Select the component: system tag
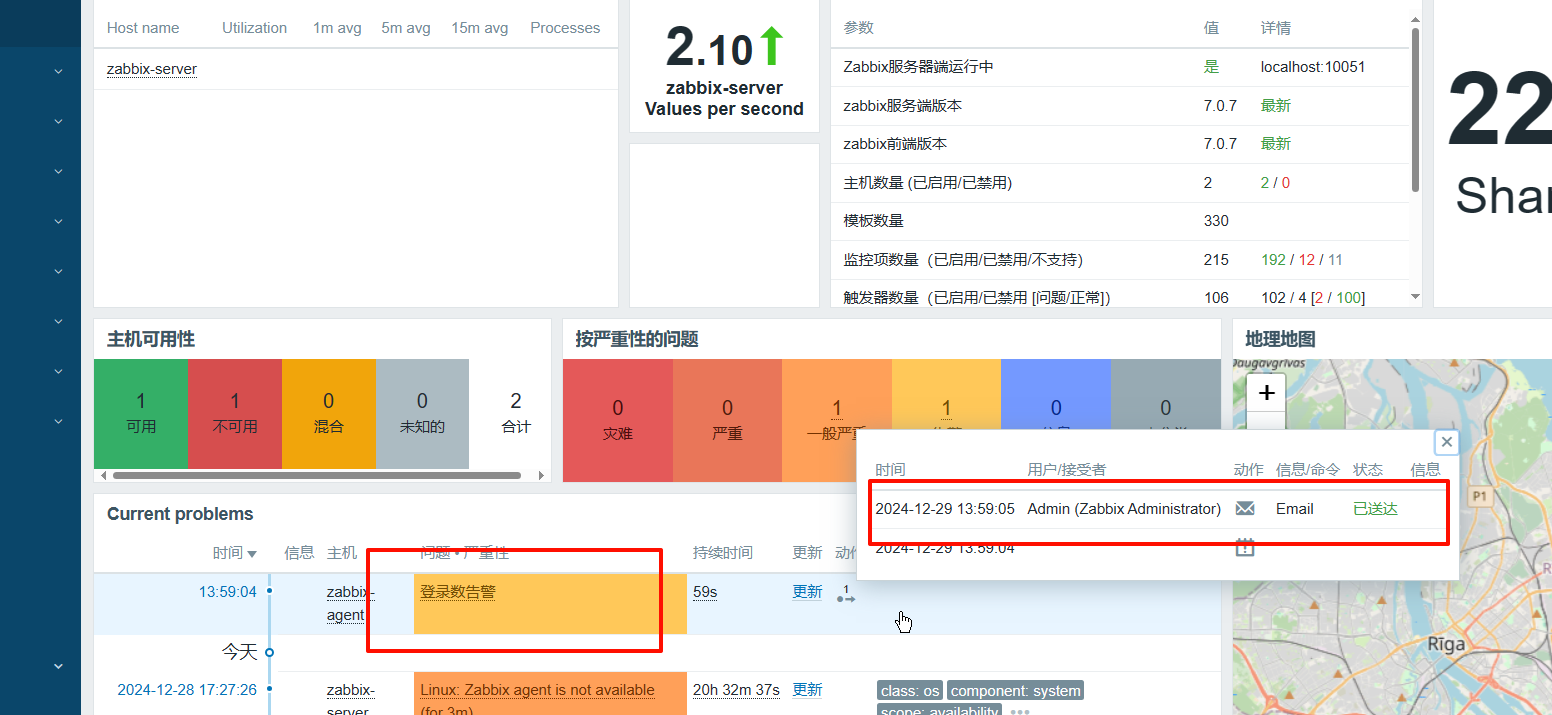1552x715 pixels. tap(1016, 691)
